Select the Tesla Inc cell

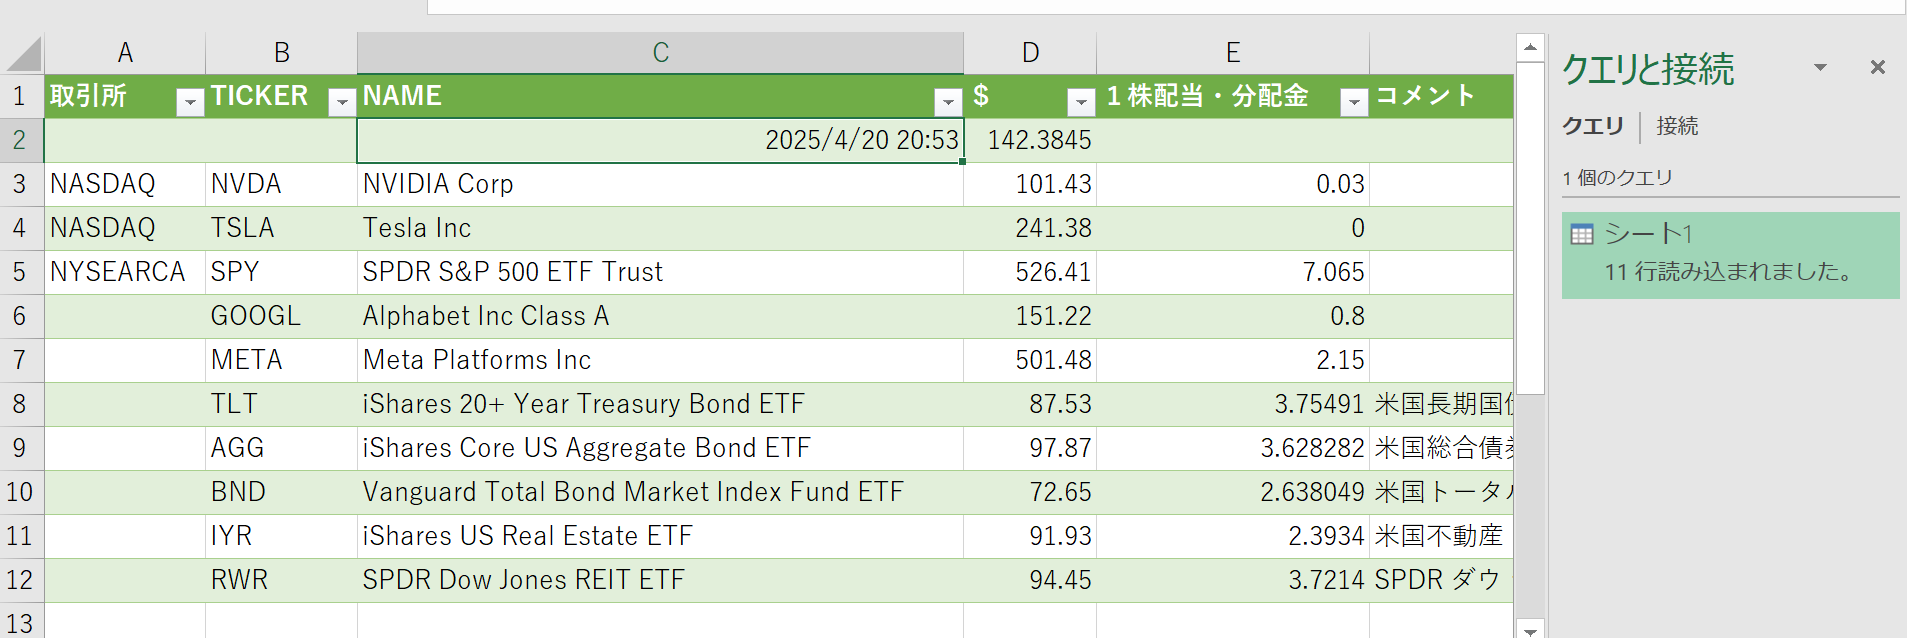[660, 228]
